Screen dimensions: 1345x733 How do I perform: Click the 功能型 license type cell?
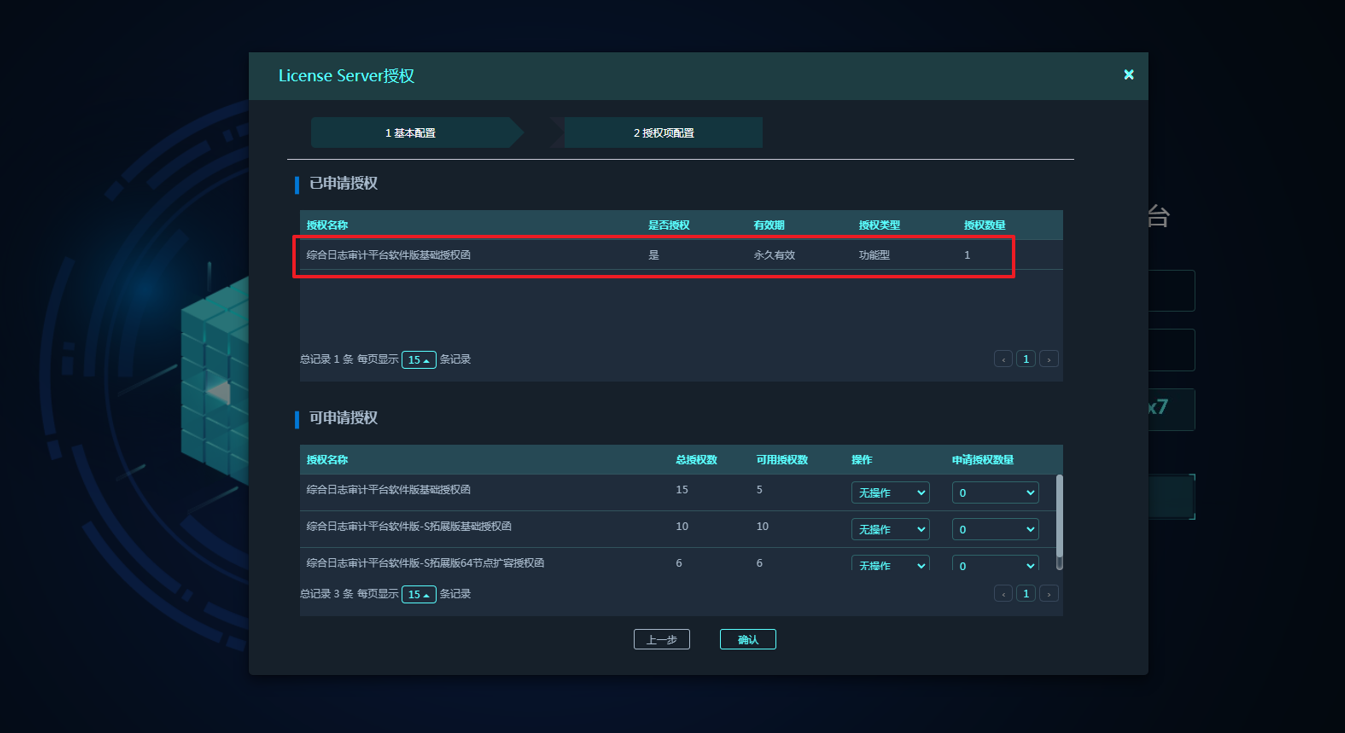[874, 255]
